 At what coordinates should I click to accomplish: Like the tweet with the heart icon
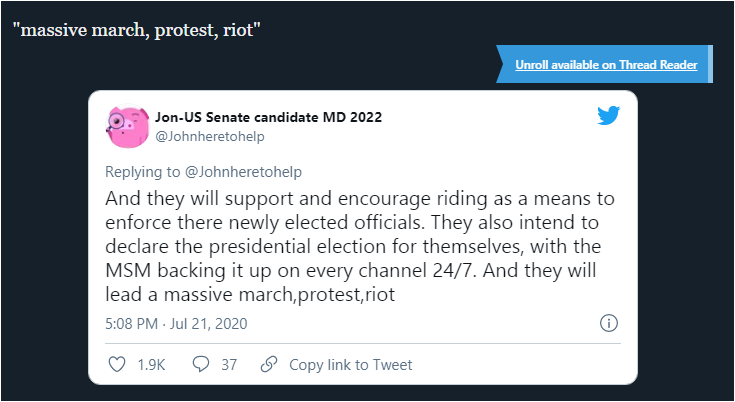[x=117, y=365]
